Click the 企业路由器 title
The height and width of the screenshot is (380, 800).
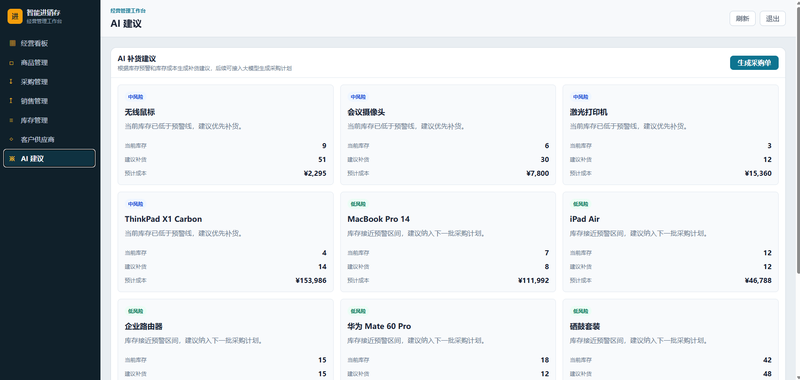pos(143,326)
